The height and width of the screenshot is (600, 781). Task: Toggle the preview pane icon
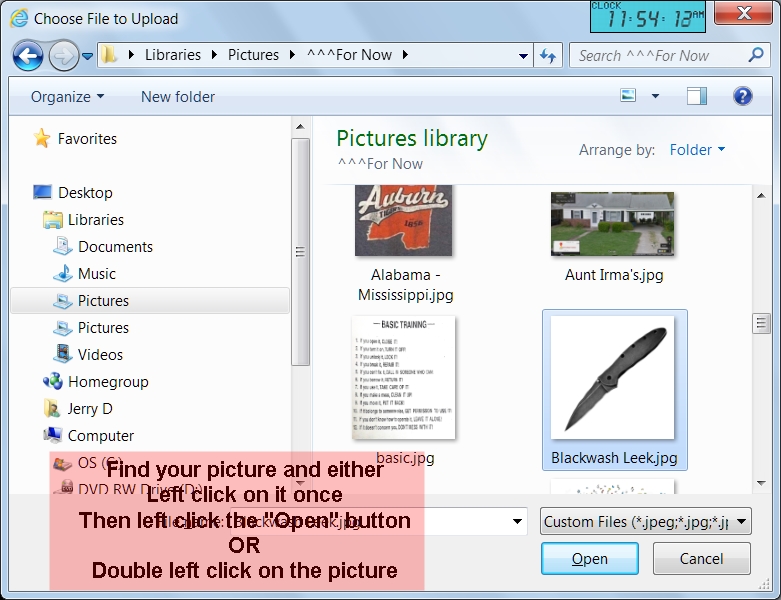[696, 96]
